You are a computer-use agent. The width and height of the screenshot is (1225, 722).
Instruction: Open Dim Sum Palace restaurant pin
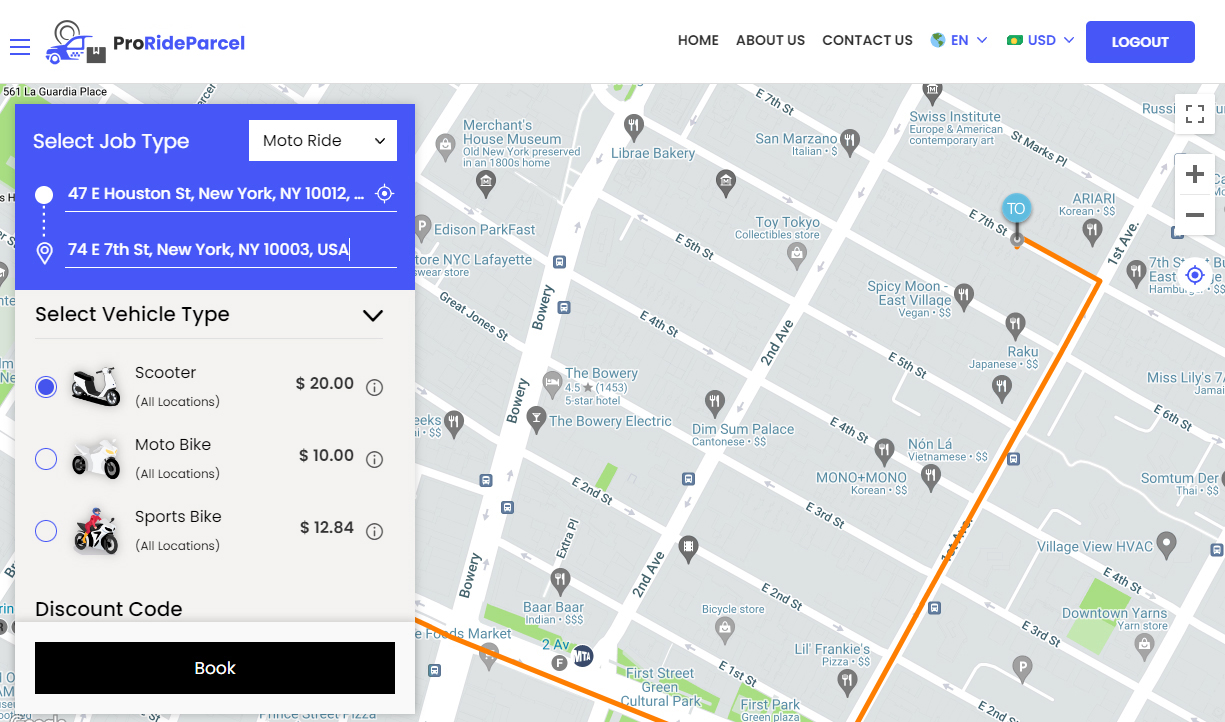click(x=714, y=404)
